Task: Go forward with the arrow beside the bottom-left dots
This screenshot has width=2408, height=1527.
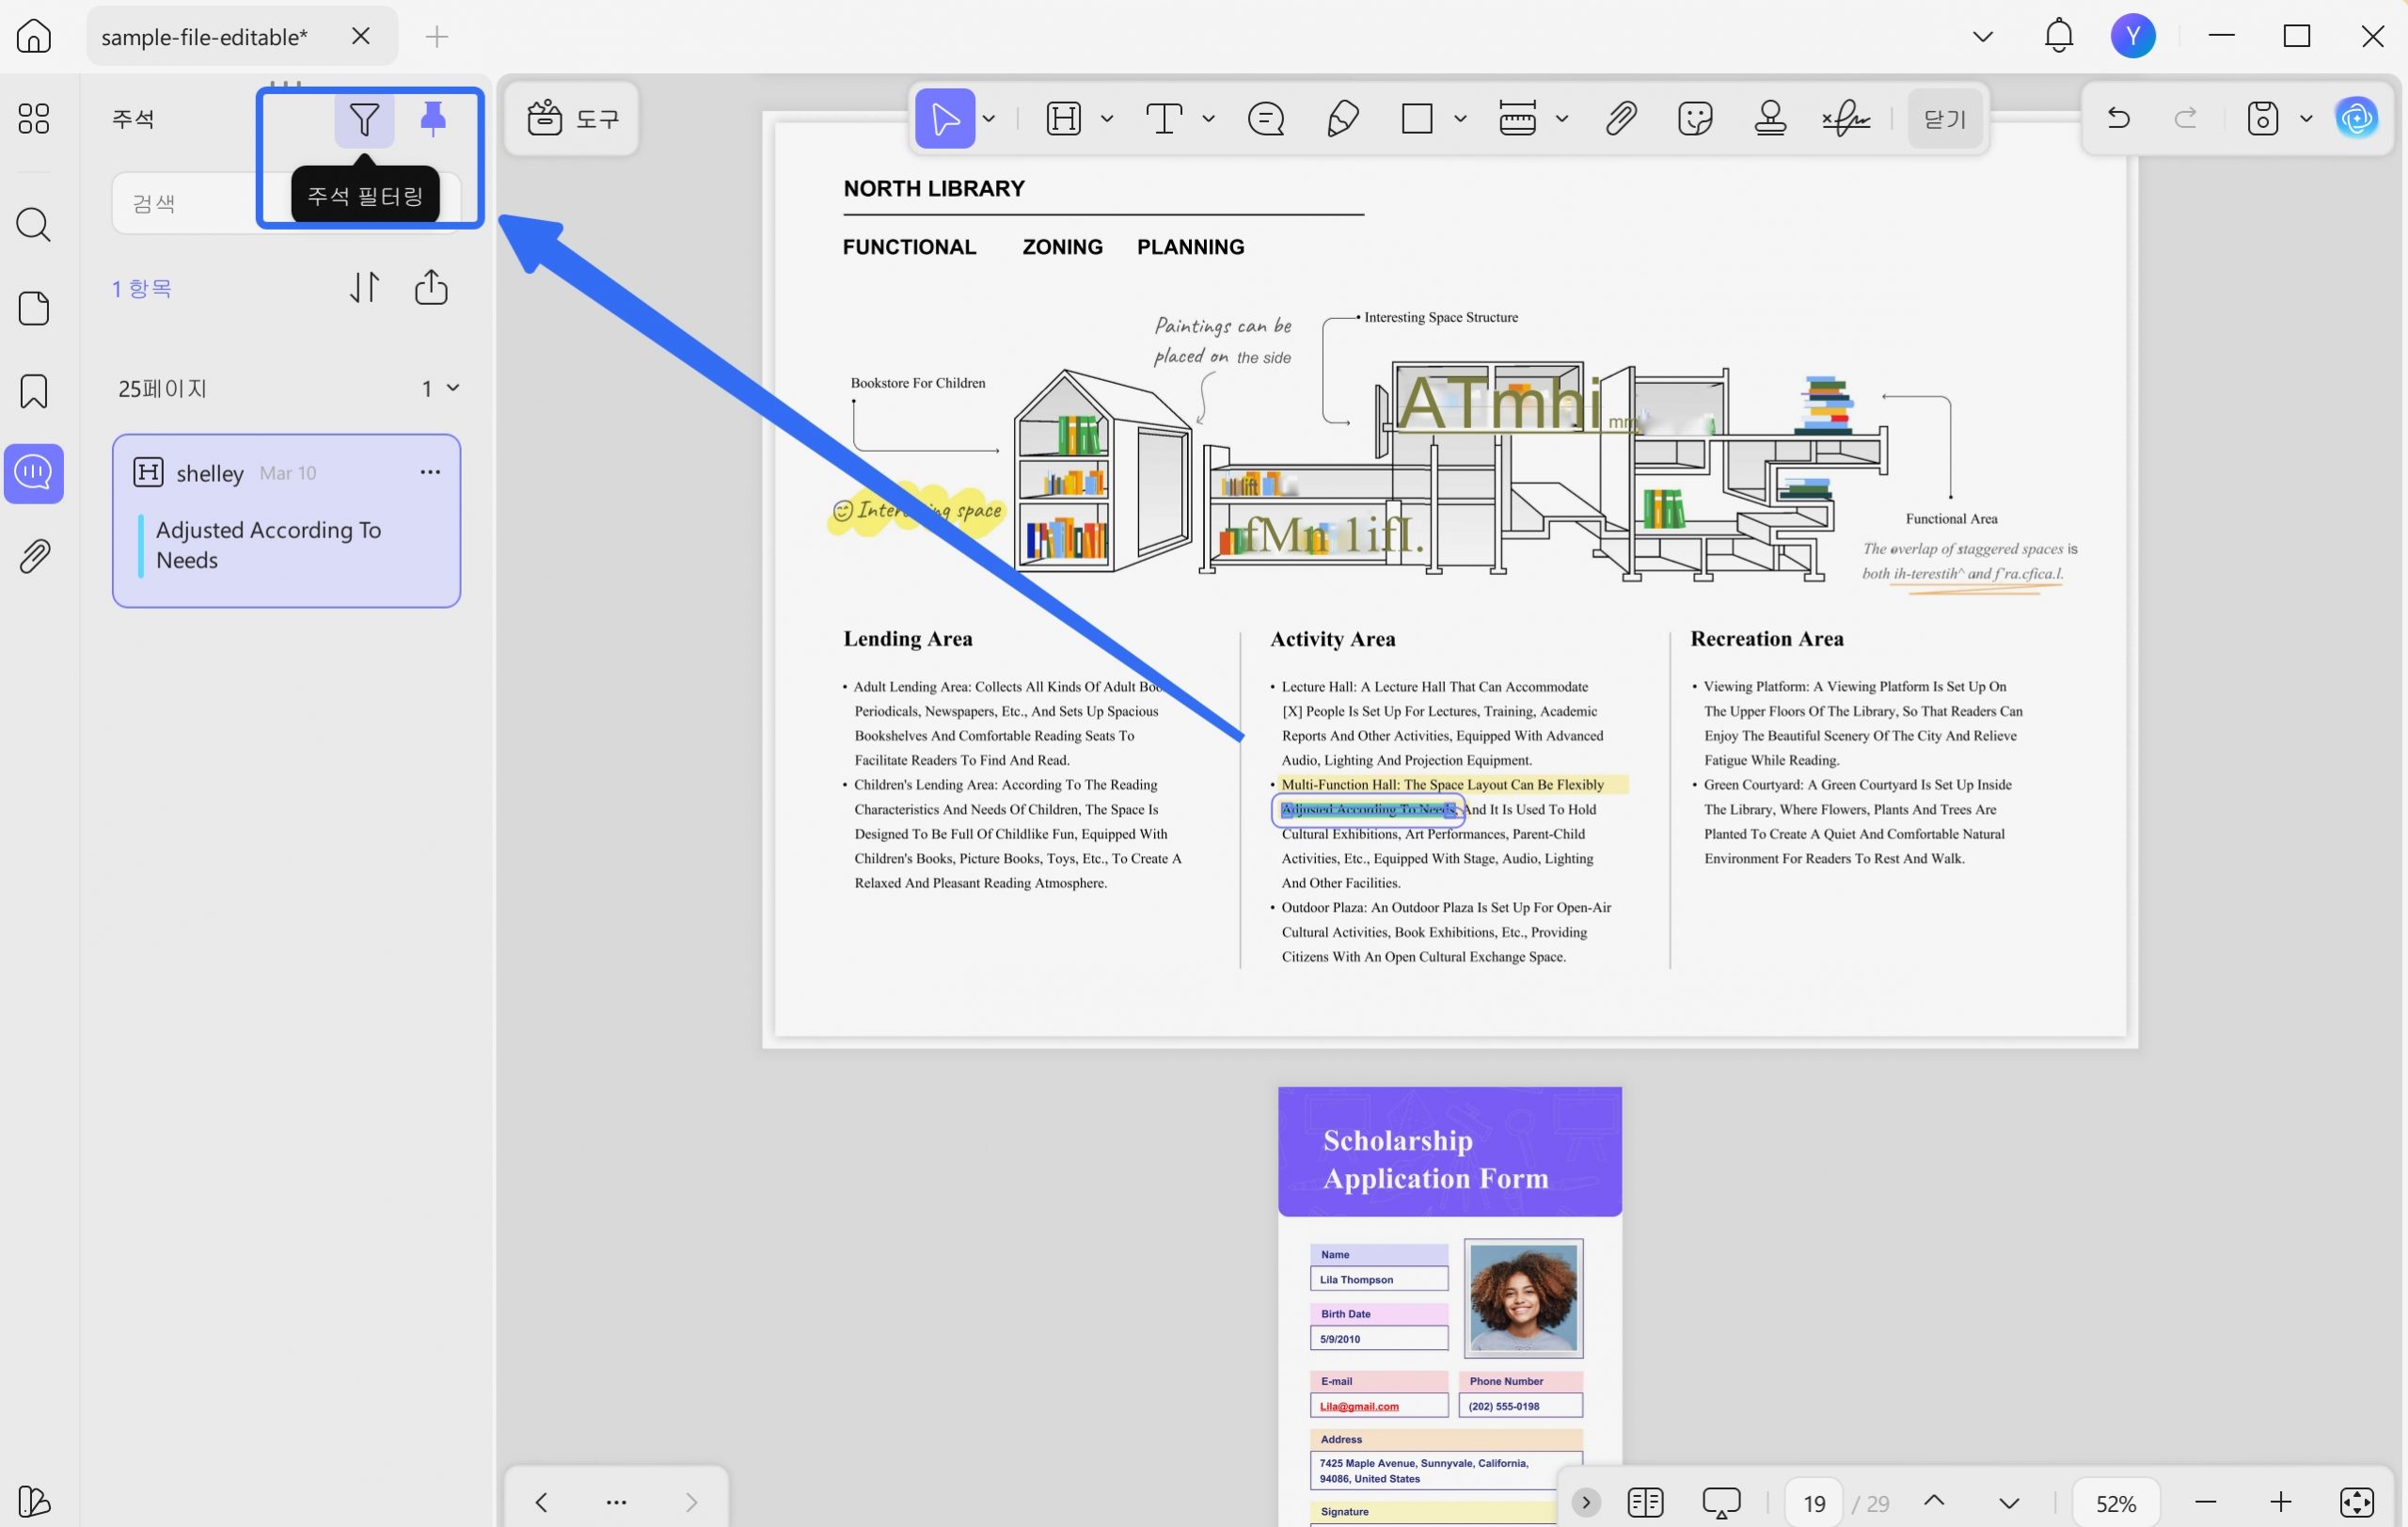Action: point(691,1502)
